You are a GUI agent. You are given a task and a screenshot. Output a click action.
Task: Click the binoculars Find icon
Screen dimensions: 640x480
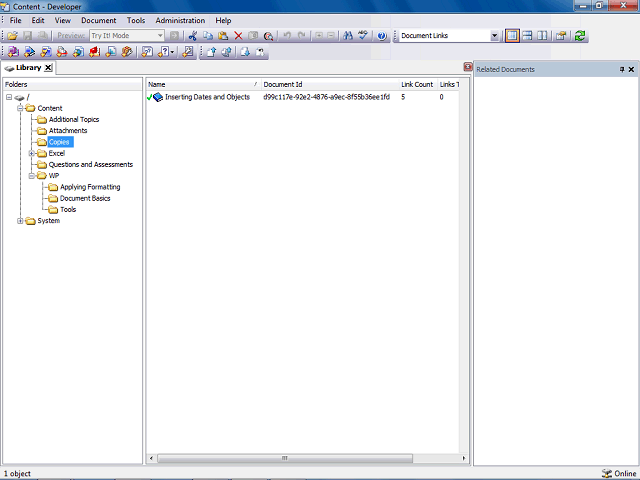348,36
